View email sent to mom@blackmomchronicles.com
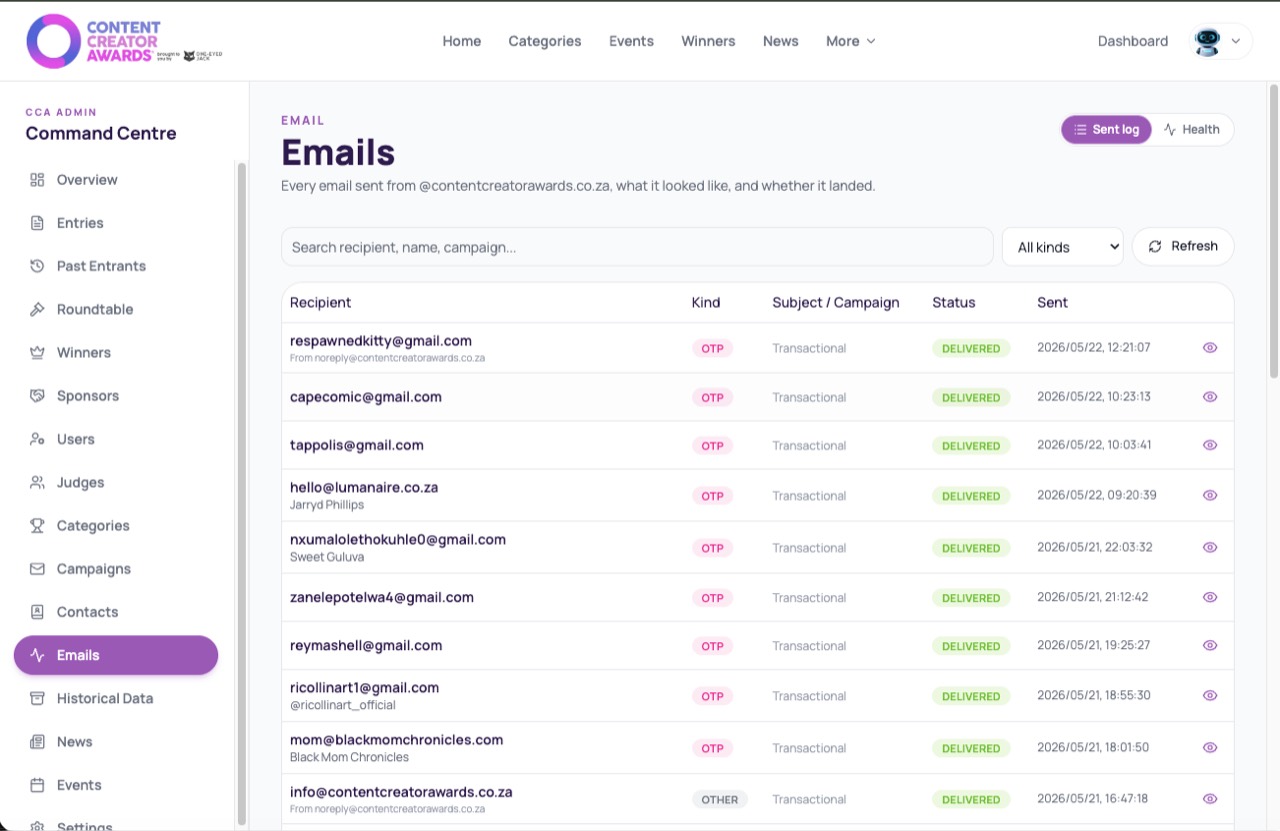 (1210, 747)
